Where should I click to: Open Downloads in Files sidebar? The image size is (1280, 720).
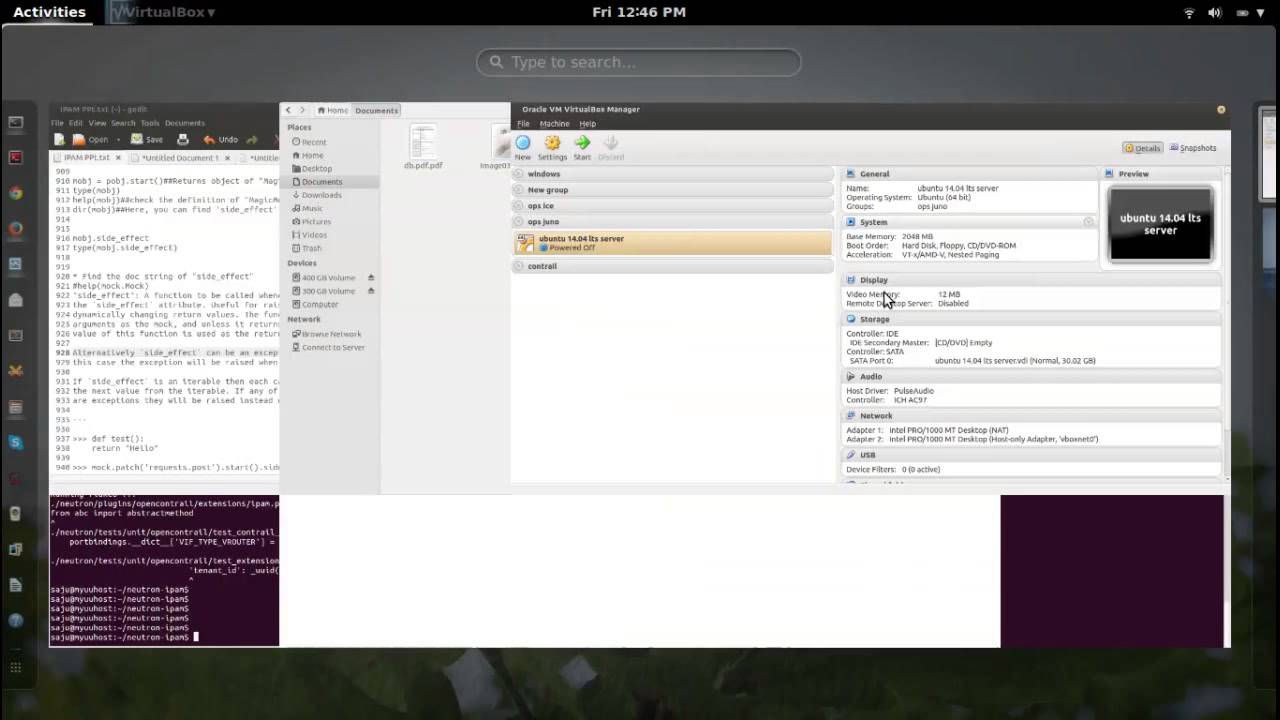321,195
